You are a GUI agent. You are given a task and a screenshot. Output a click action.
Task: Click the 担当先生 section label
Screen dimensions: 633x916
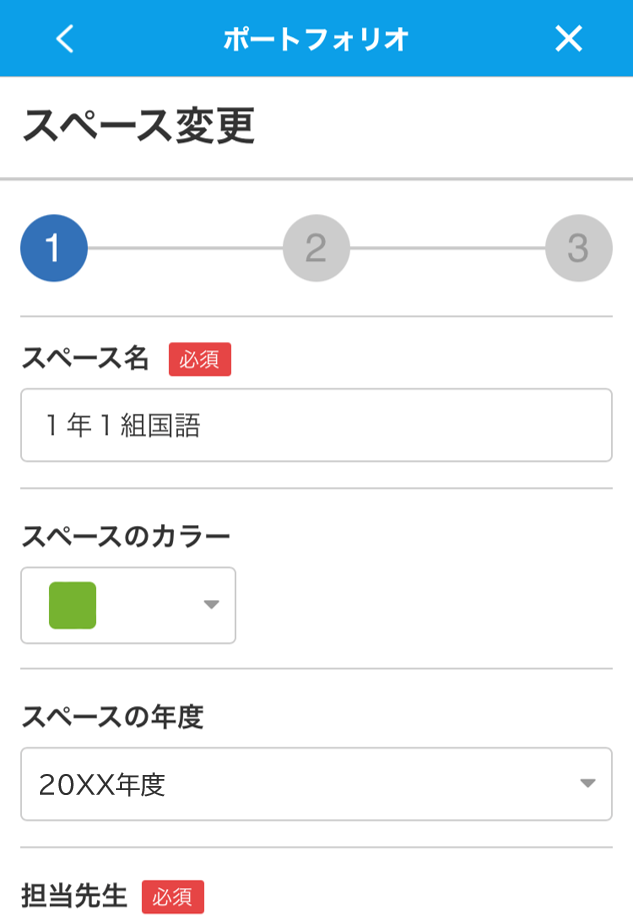[74, 895]
